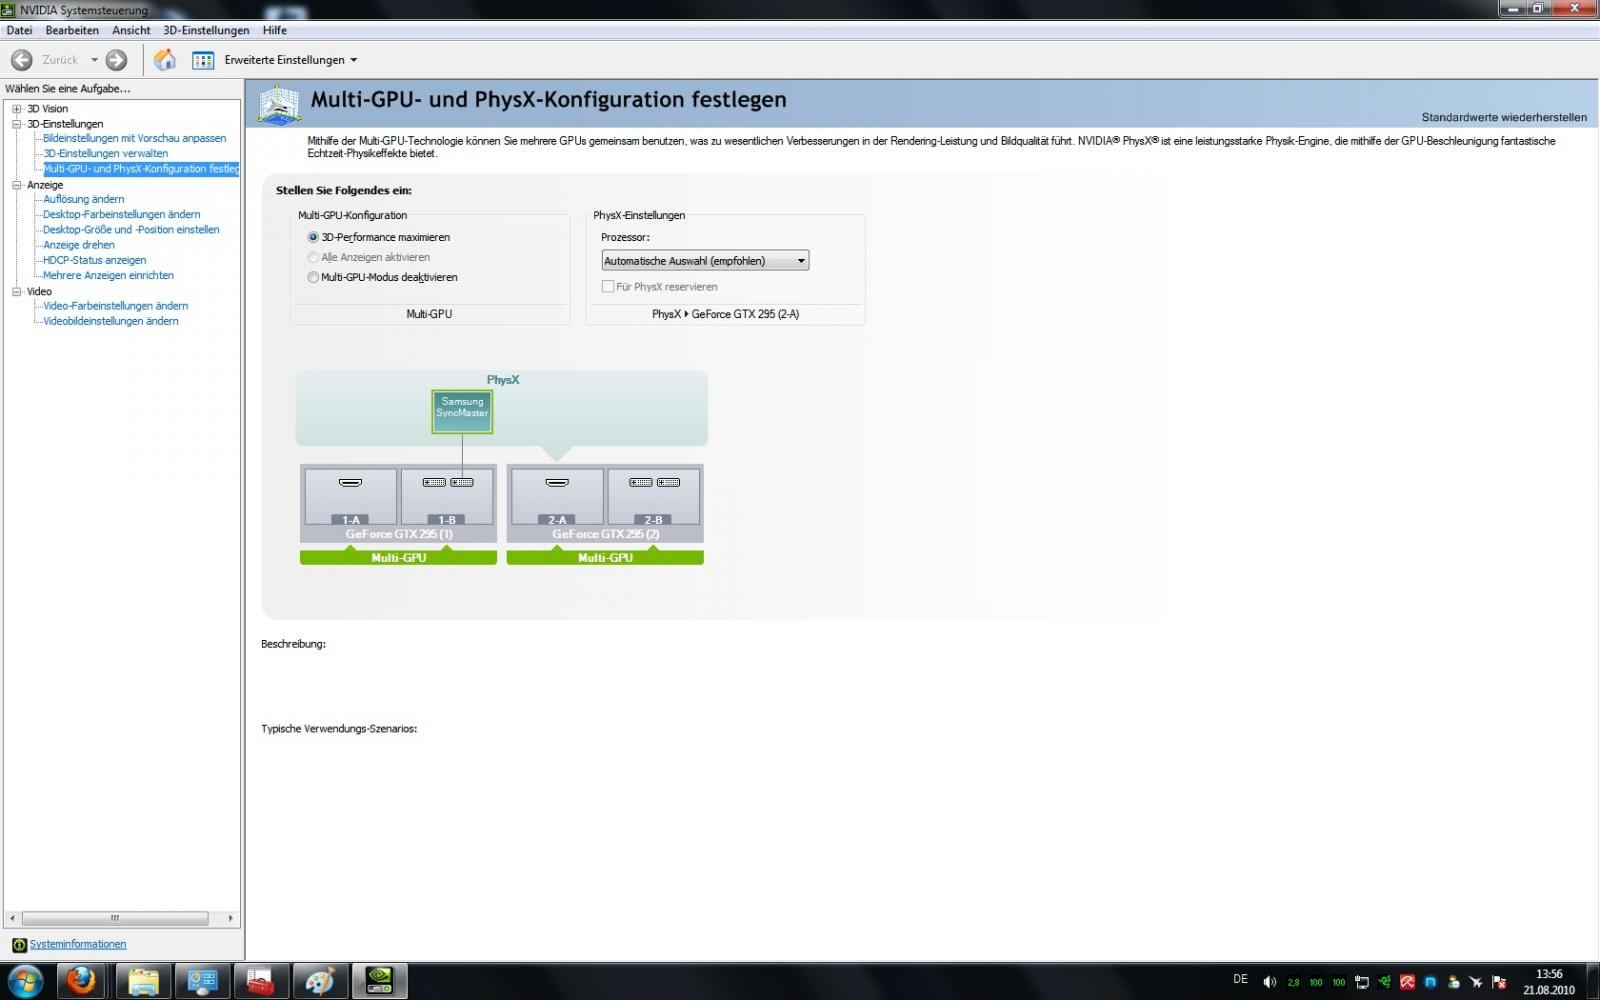
Task: Click the green Razer tray icon
Action: (1384, 982)
